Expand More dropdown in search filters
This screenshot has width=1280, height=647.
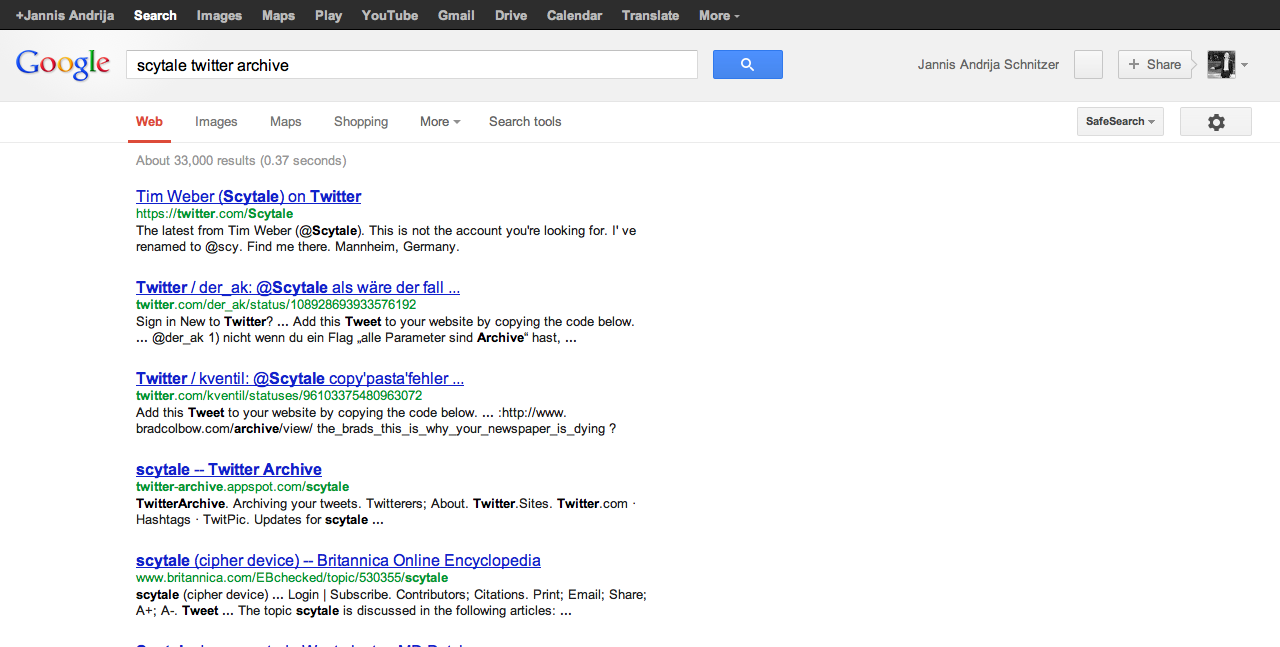[x=440, y=122]
